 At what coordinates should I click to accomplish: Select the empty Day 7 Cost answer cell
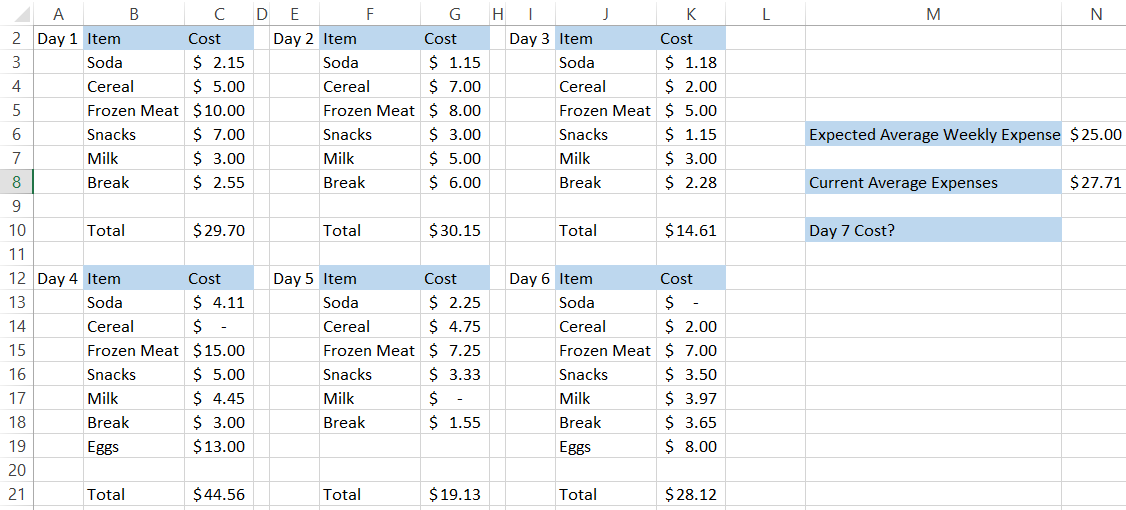1094,230
